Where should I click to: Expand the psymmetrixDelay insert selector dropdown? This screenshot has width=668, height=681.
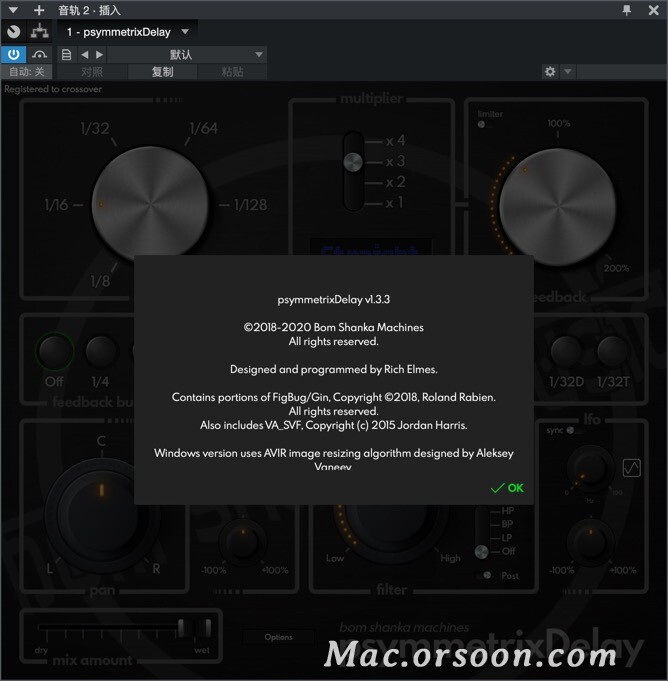[x=185, y=31]
